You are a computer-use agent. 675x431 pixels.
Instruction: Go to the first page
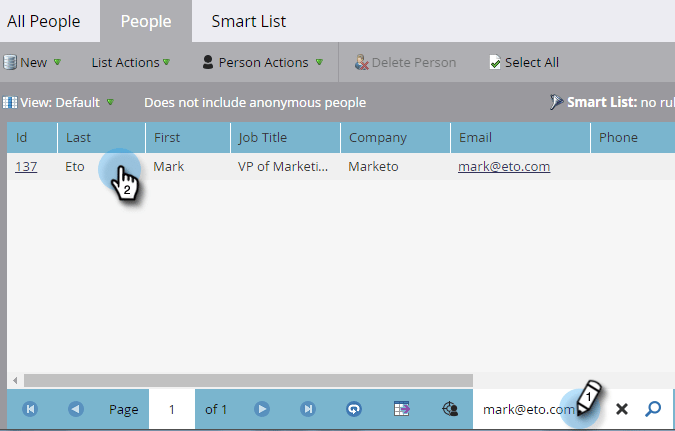[x=30, y=409]
